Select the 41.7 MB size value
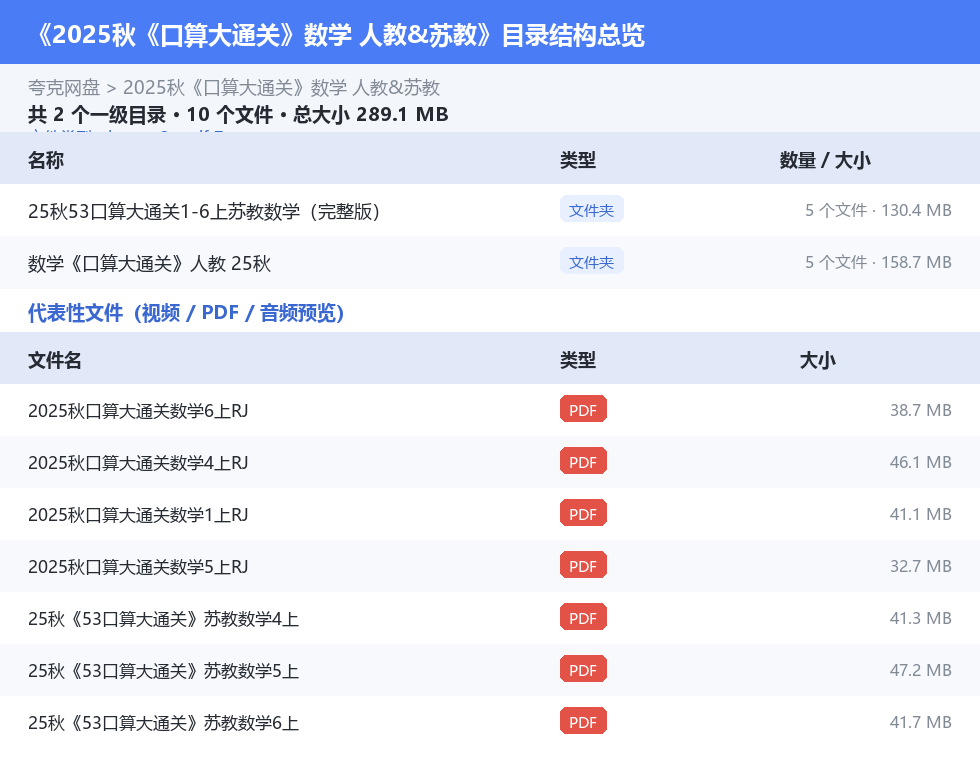The width and height of the screenshot is (980, 780). [x=921, y=721]
